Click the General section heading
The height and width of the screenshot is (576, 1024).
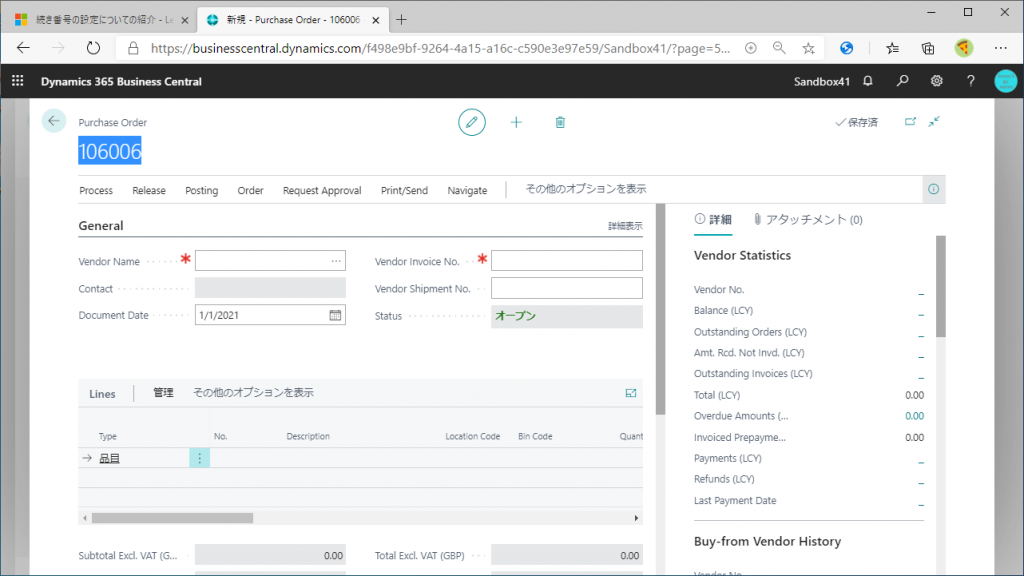(x=101, y=226)
